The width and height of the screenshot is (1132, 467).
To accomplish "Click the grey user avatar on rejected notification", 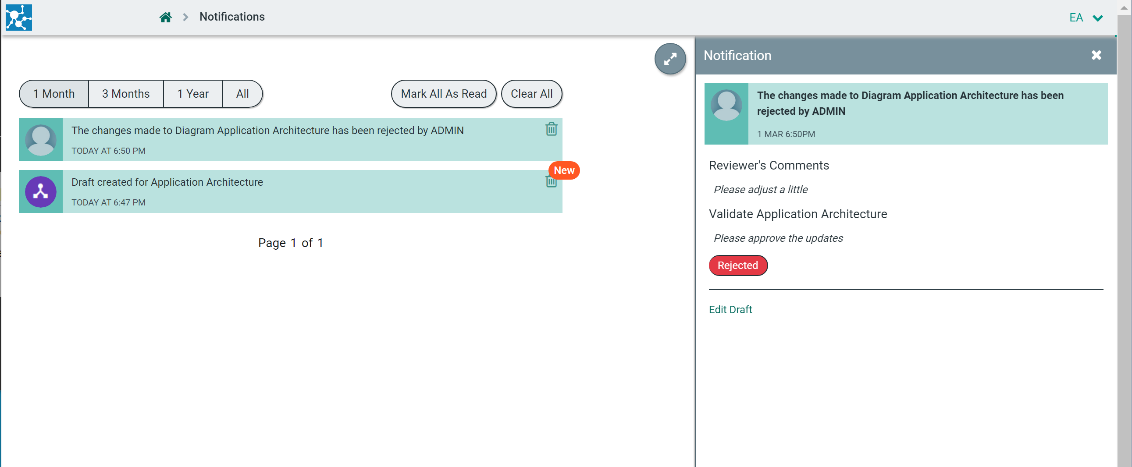I will point(41,140).
